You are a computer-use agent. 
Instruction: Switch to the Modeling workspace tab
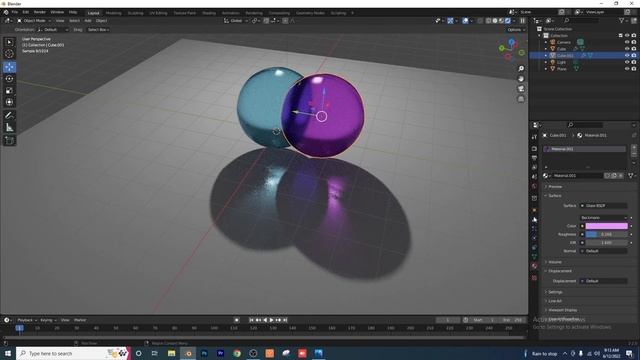(x=113, y=13)
